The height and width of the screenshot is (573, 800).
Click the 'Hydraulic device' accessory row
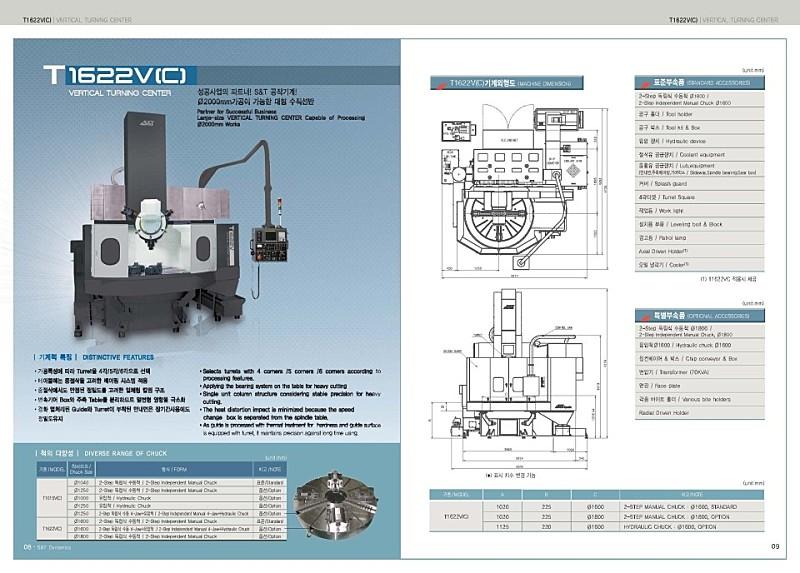(699, 141)
